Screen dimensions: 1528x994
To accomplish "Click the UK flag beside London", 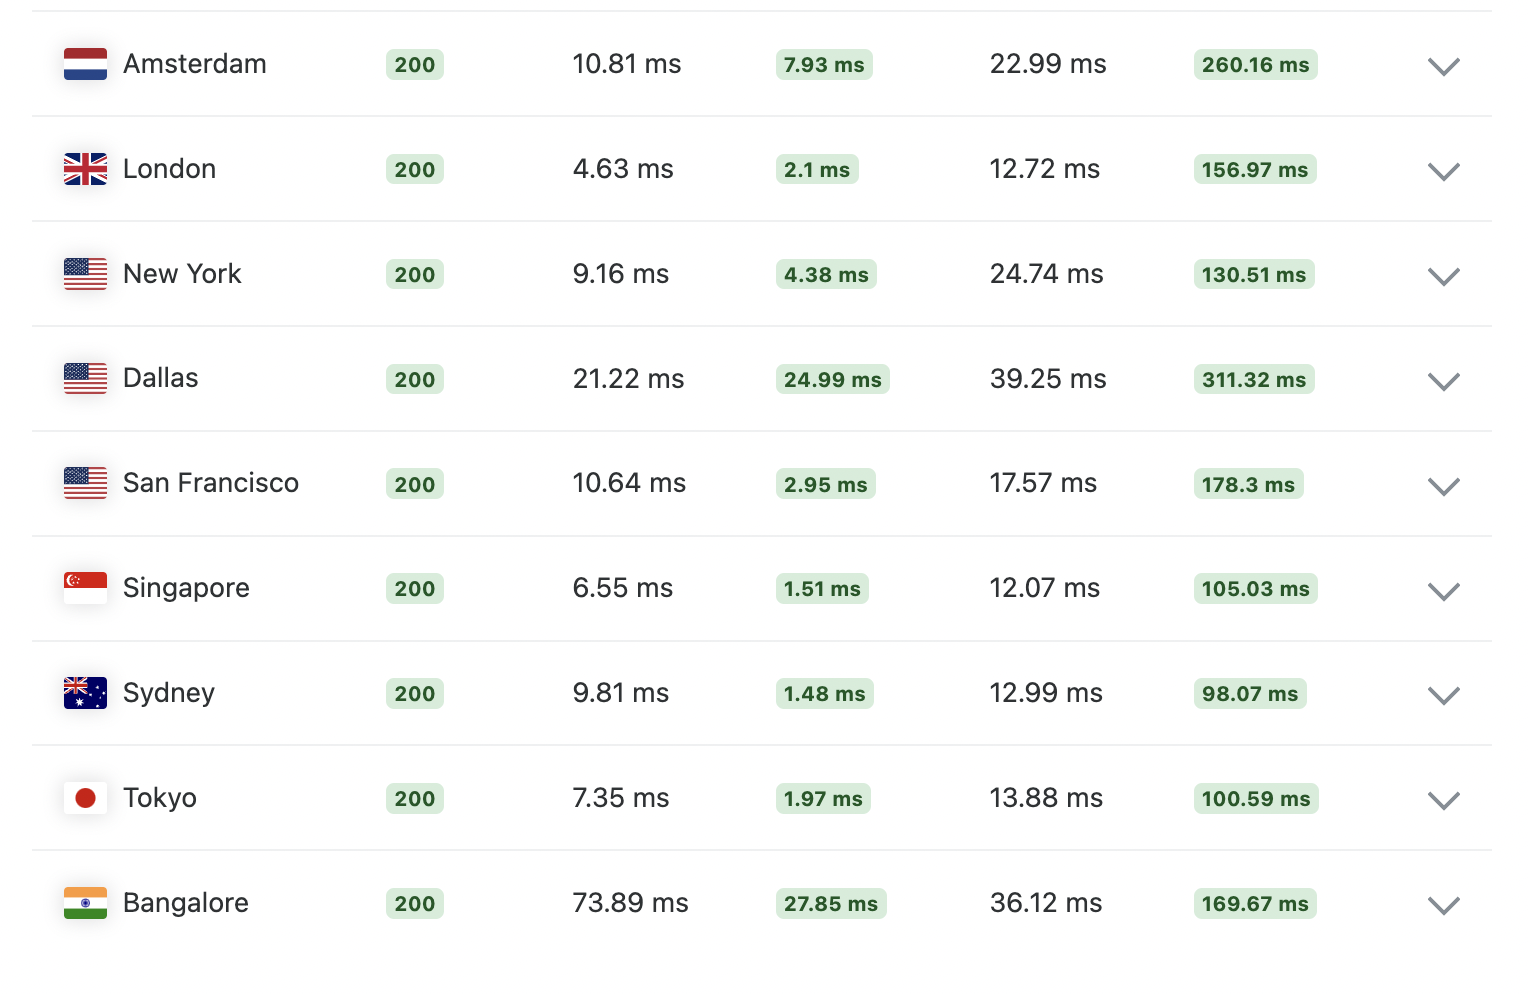I will tap(85, 169).
